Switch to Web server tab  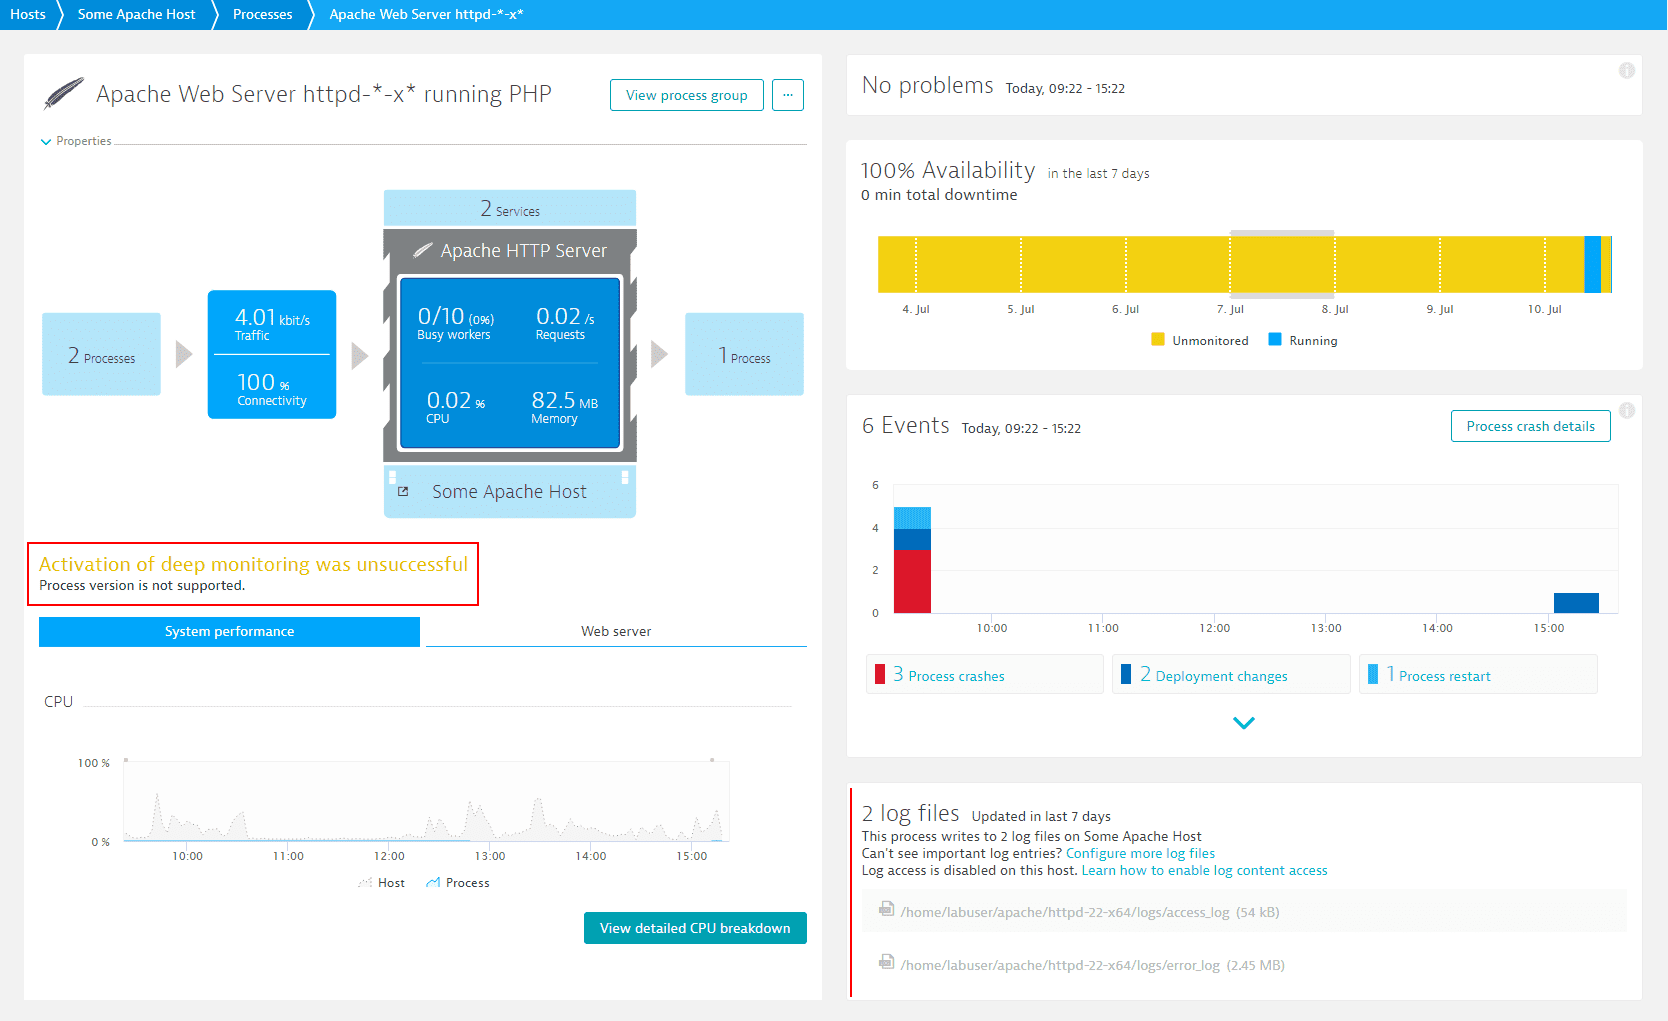click(x=616, y=631)
